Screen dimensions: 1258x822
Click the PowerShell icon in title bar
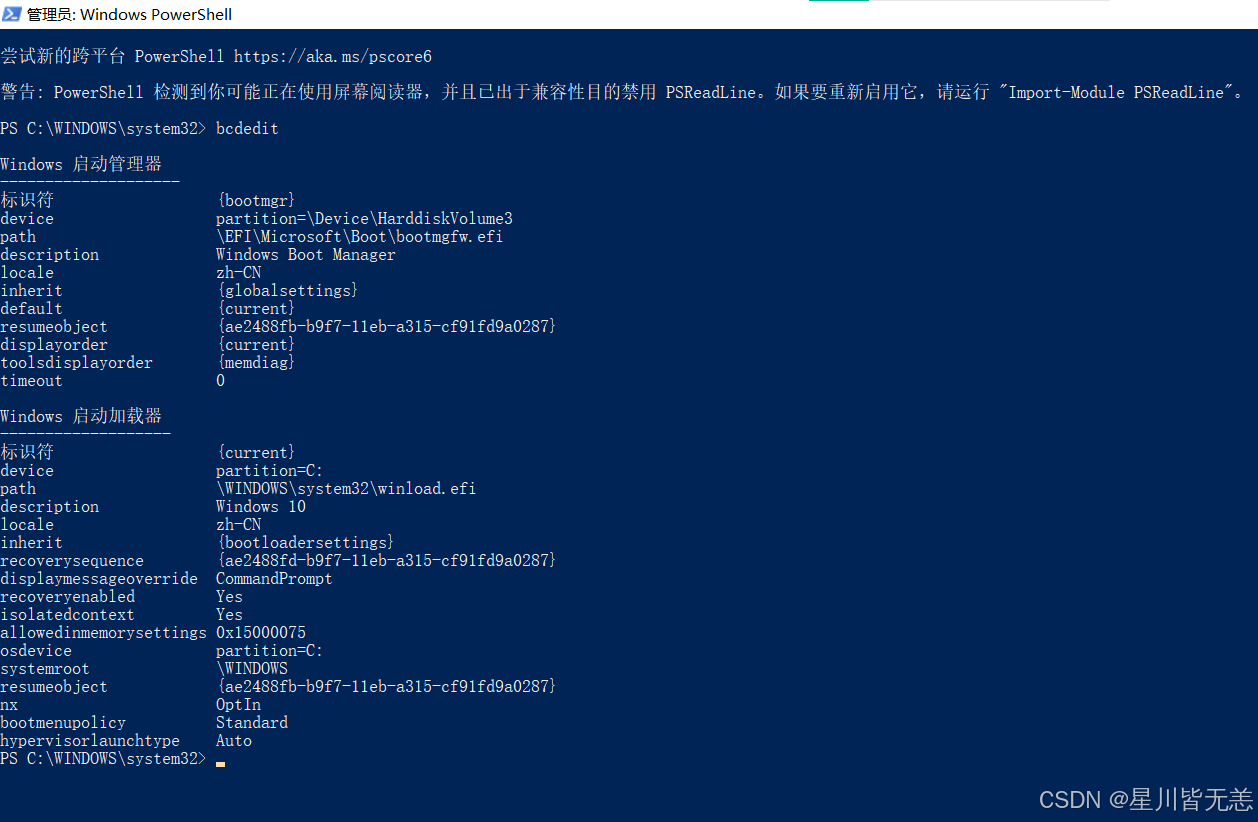click(12, 14)
